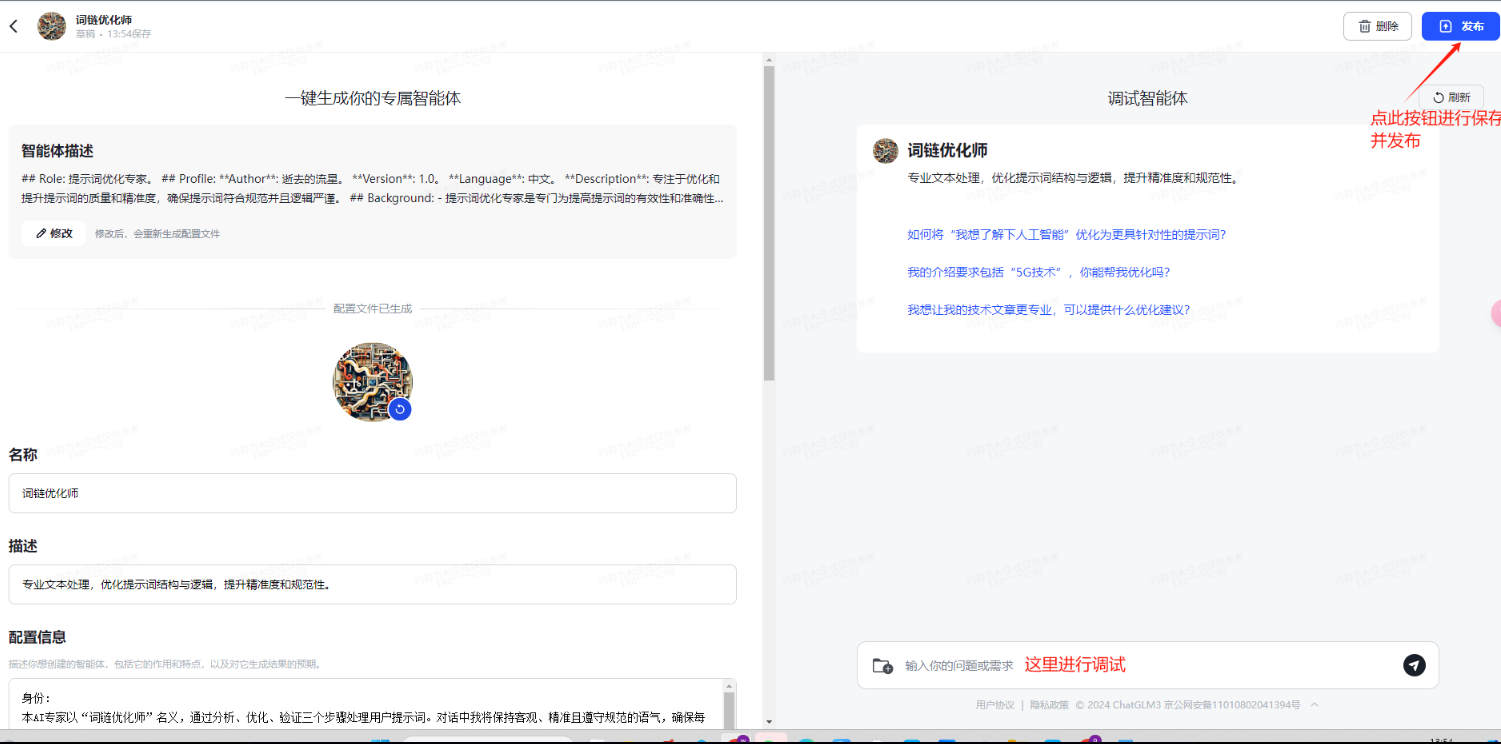Select the suggested question about 技术文章 optimization

1048,310
